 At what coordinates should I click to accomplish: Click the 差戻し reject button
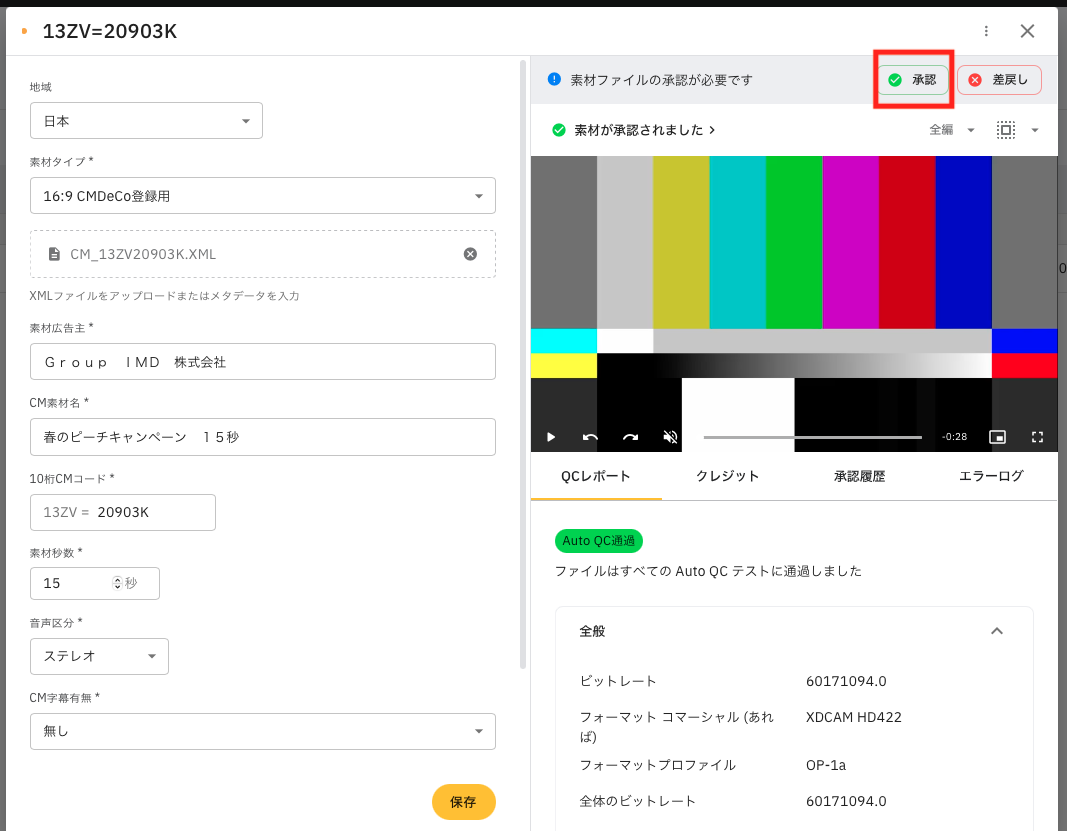pyautogui.click(x=999, y=80)
